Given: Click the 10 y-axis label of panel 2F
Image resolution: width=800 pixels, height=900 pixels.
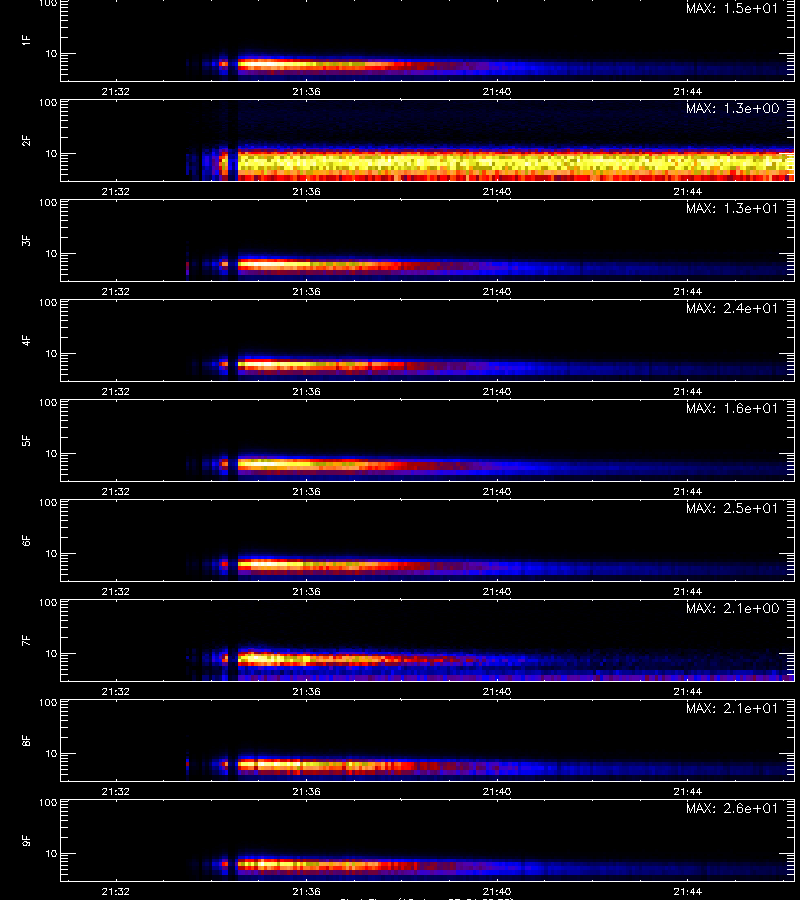Looking at the screenshot, I should pyautogui.click(x=52, y=153).
